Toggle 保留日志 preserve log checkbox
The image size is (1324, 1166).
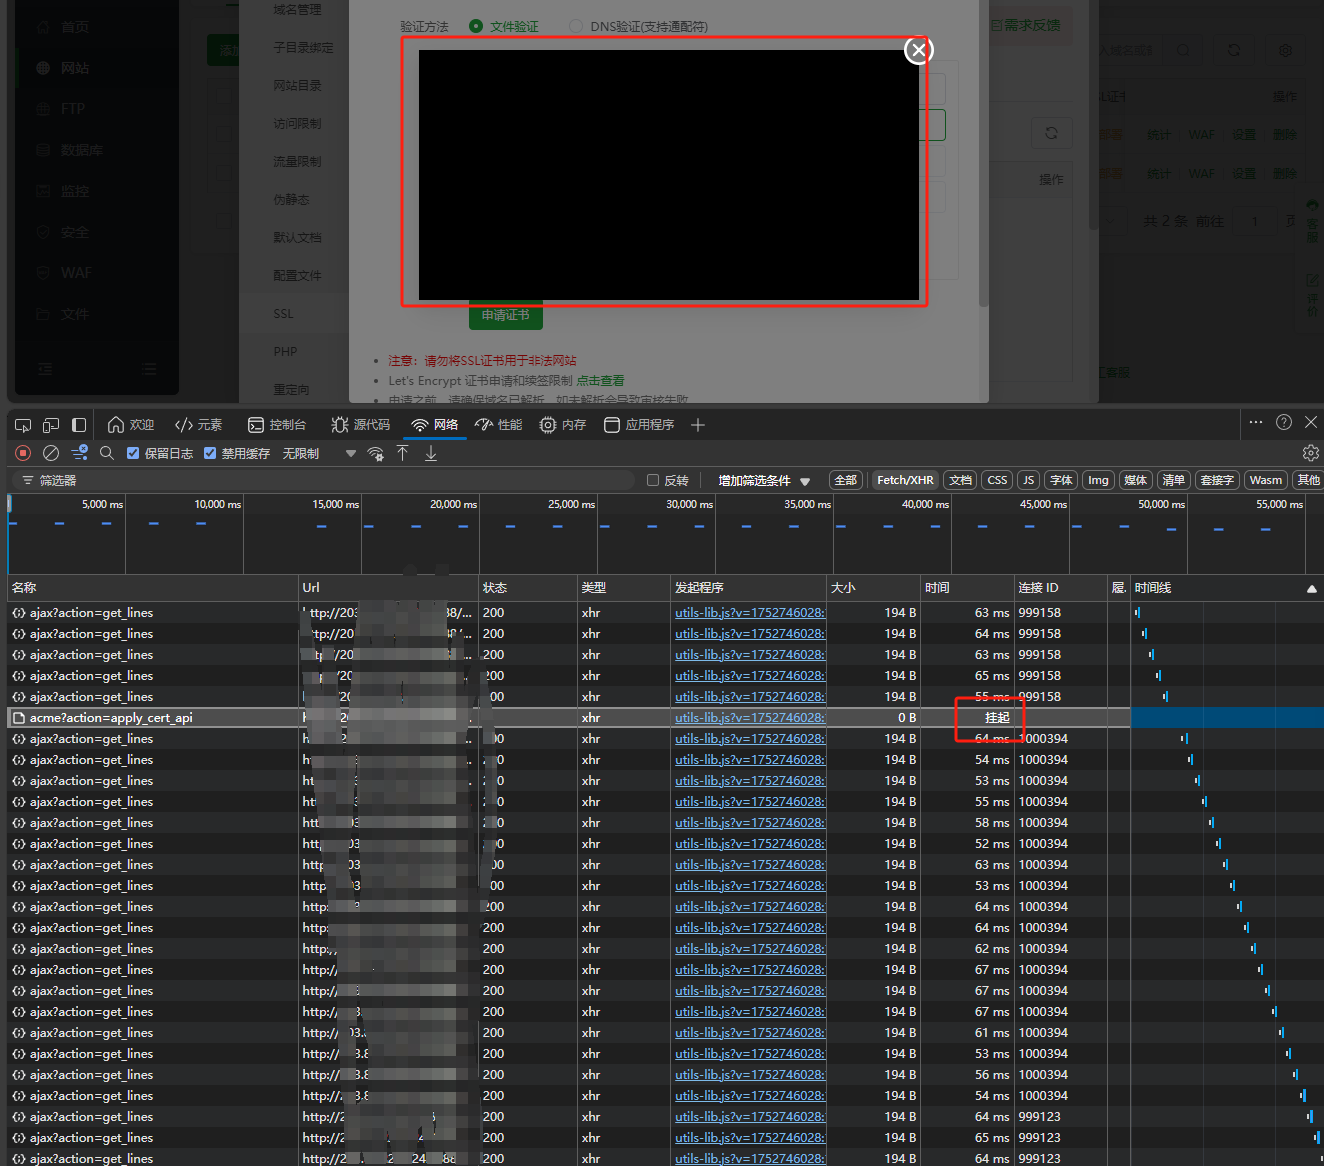click(133, 453)
